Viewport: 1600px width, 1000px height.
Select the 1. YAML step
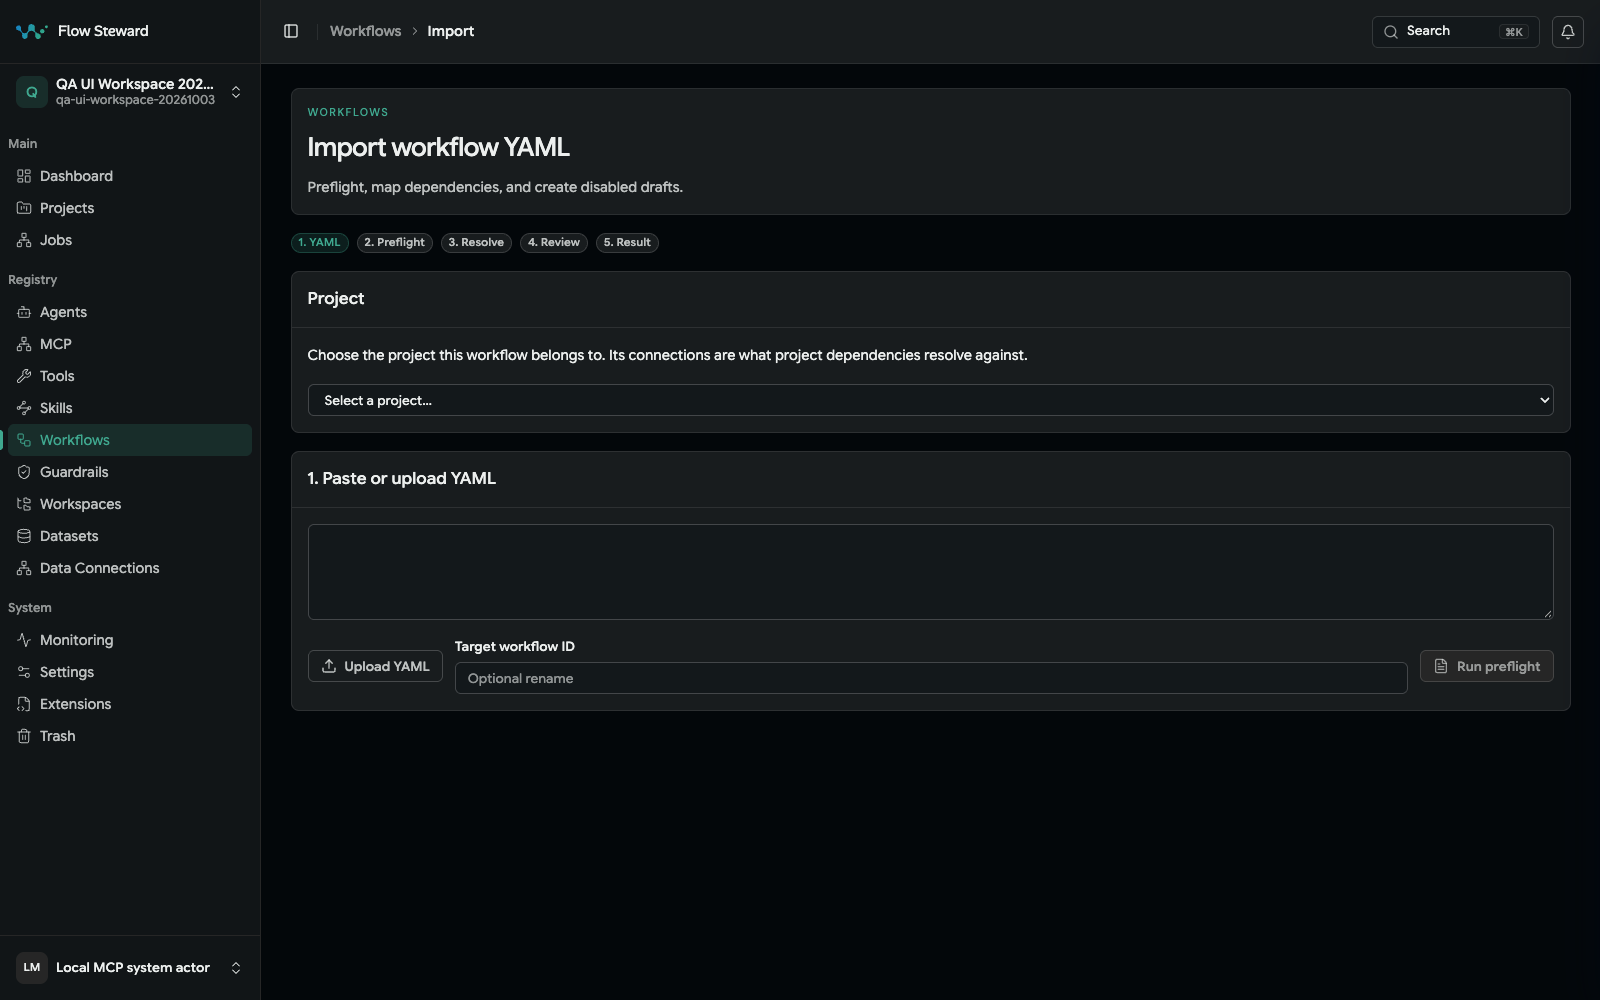click(320, 242)
